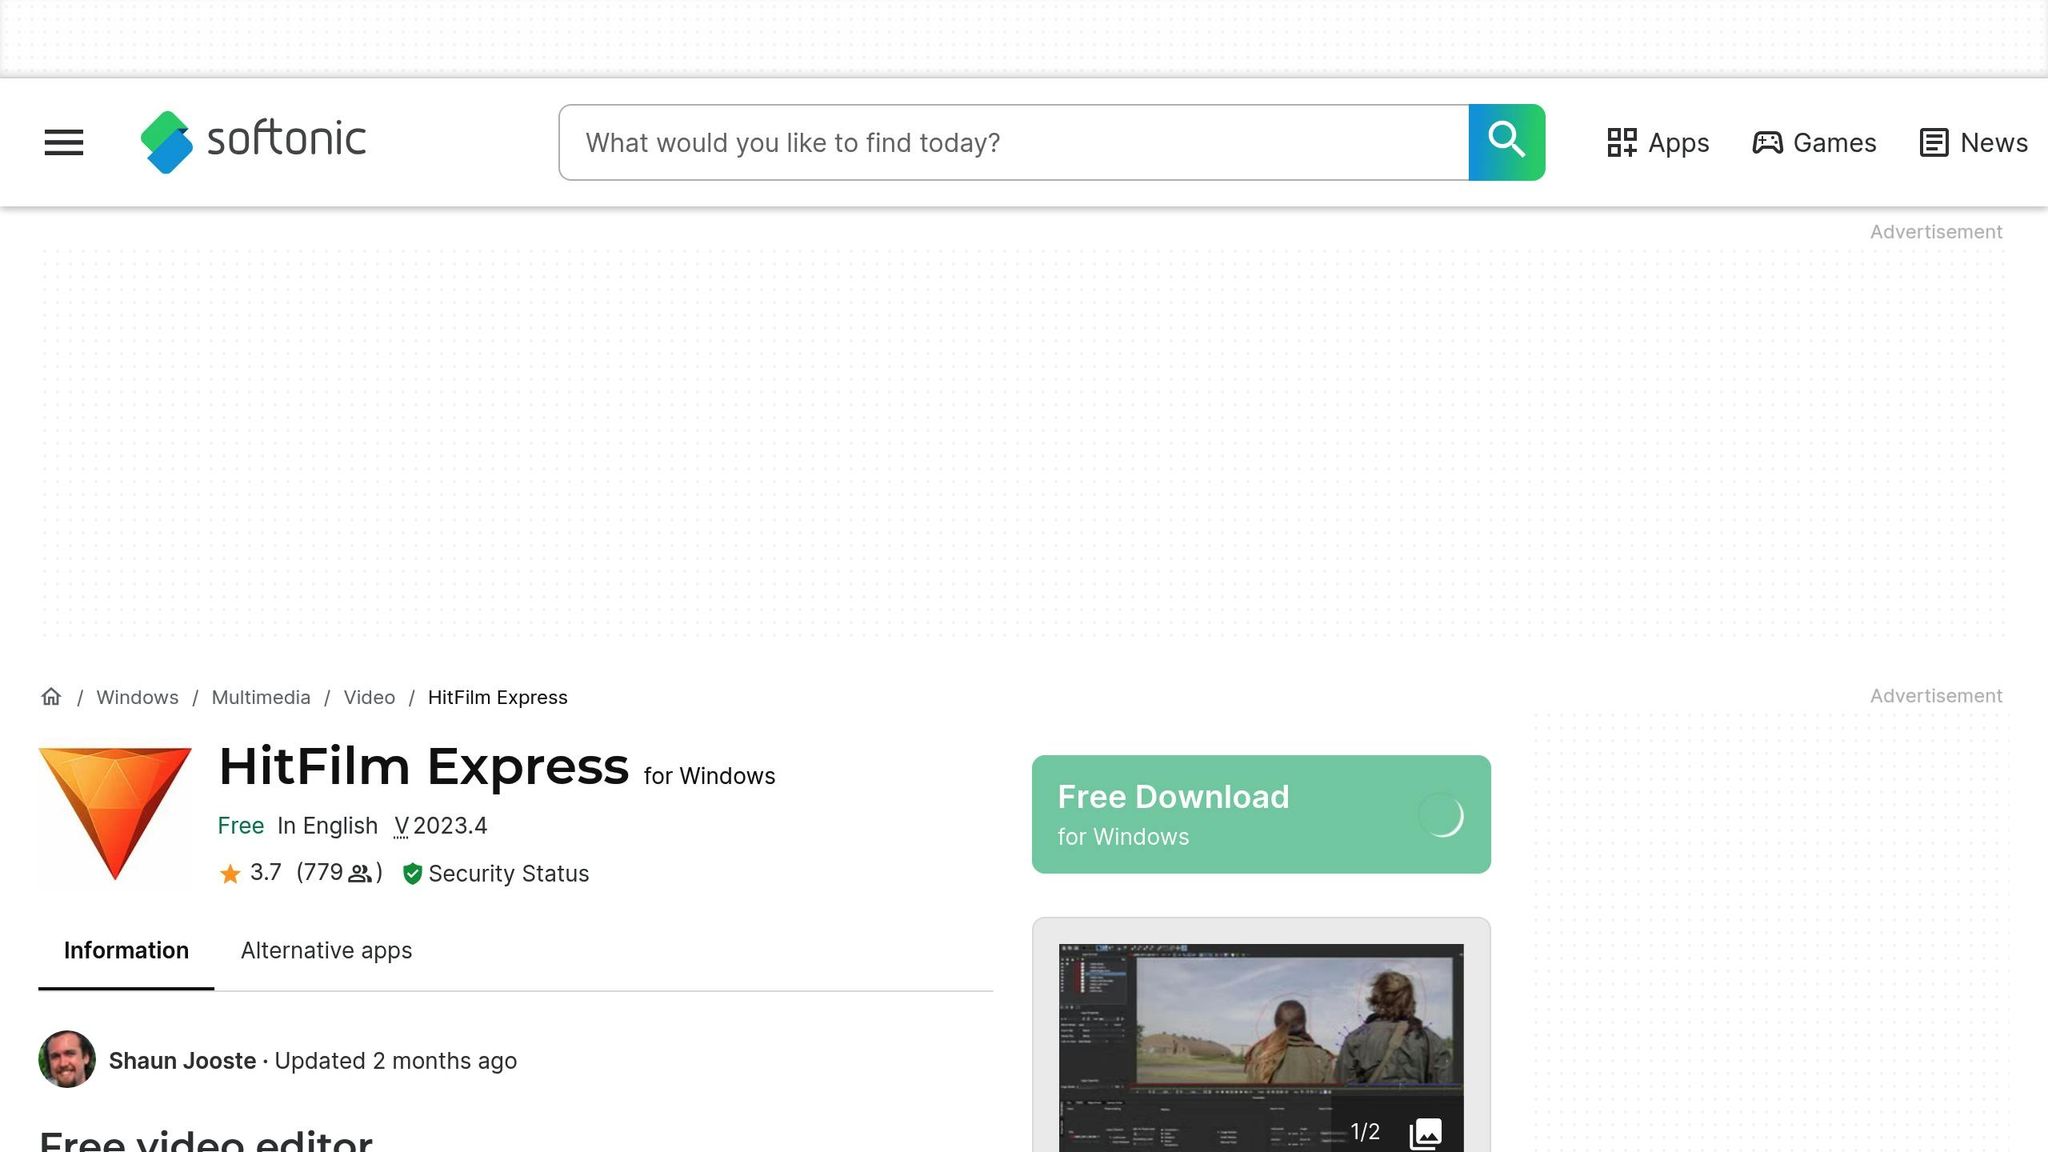Click the search magnifier icon
This screenshot has width=2048, height=1152.
pos(1505,141)
